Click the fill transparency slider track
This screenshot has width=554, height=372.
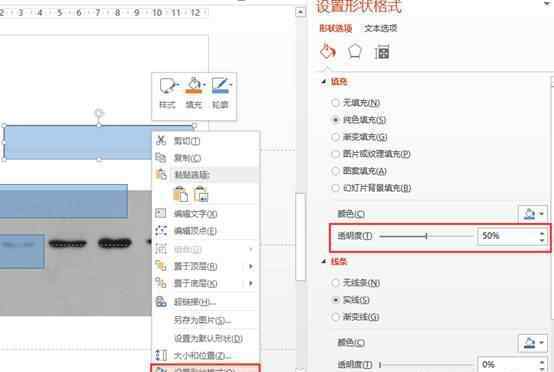point(426,236)
